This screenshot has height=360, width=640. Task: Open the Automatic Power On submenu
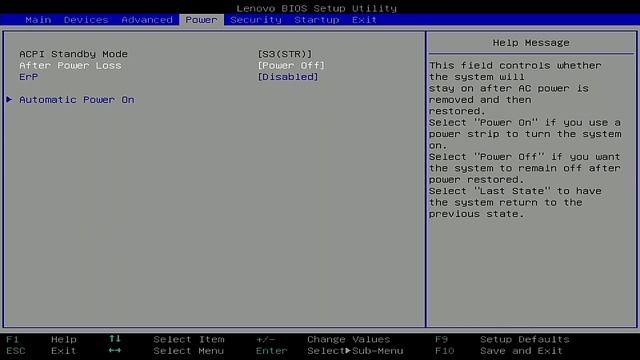coord(77,100)
